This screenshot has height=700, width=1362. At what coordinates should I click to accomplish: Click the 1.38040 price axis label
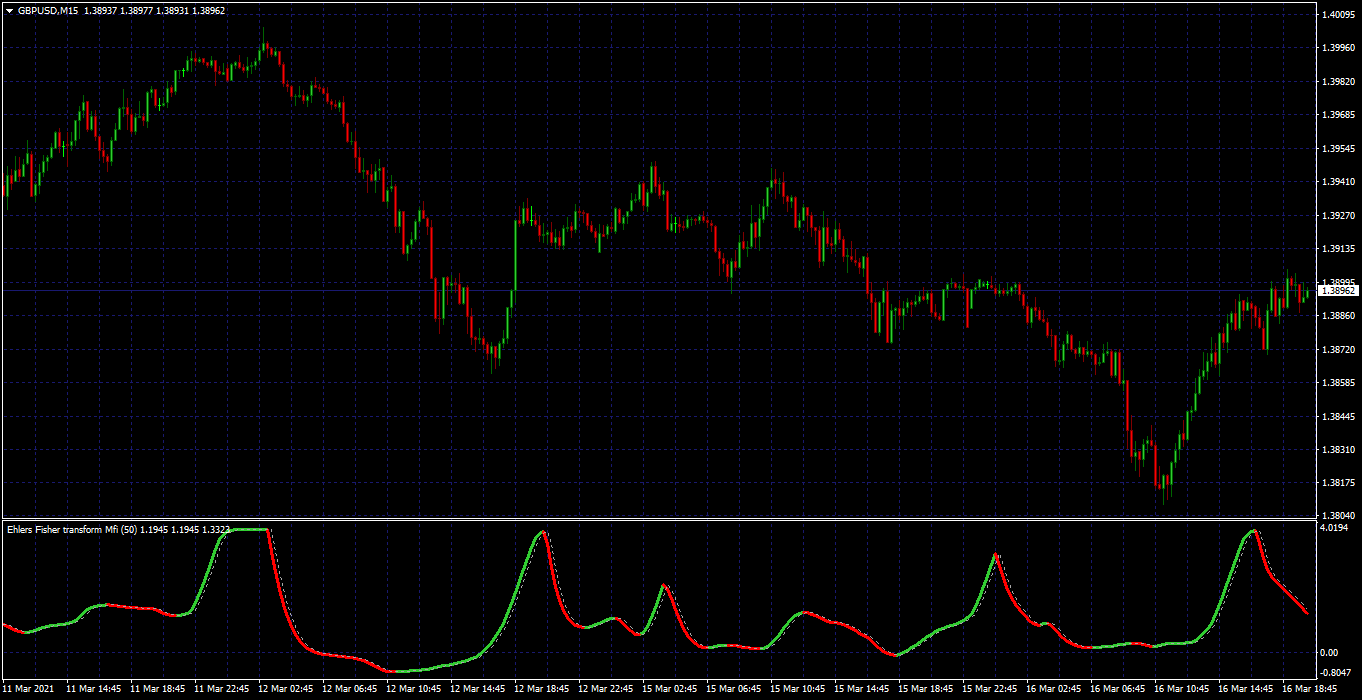[1338, 515]
